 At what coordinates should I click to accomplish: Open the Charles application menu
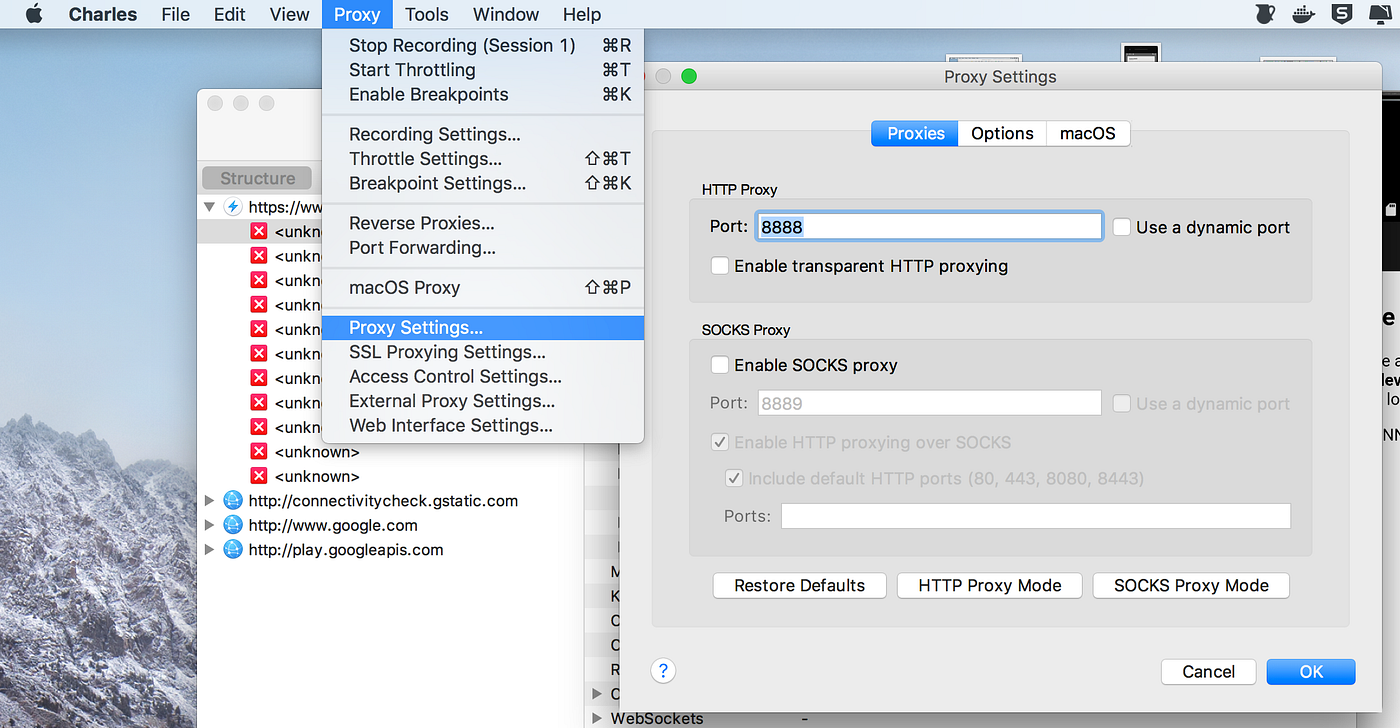click(x=105, y=14)
